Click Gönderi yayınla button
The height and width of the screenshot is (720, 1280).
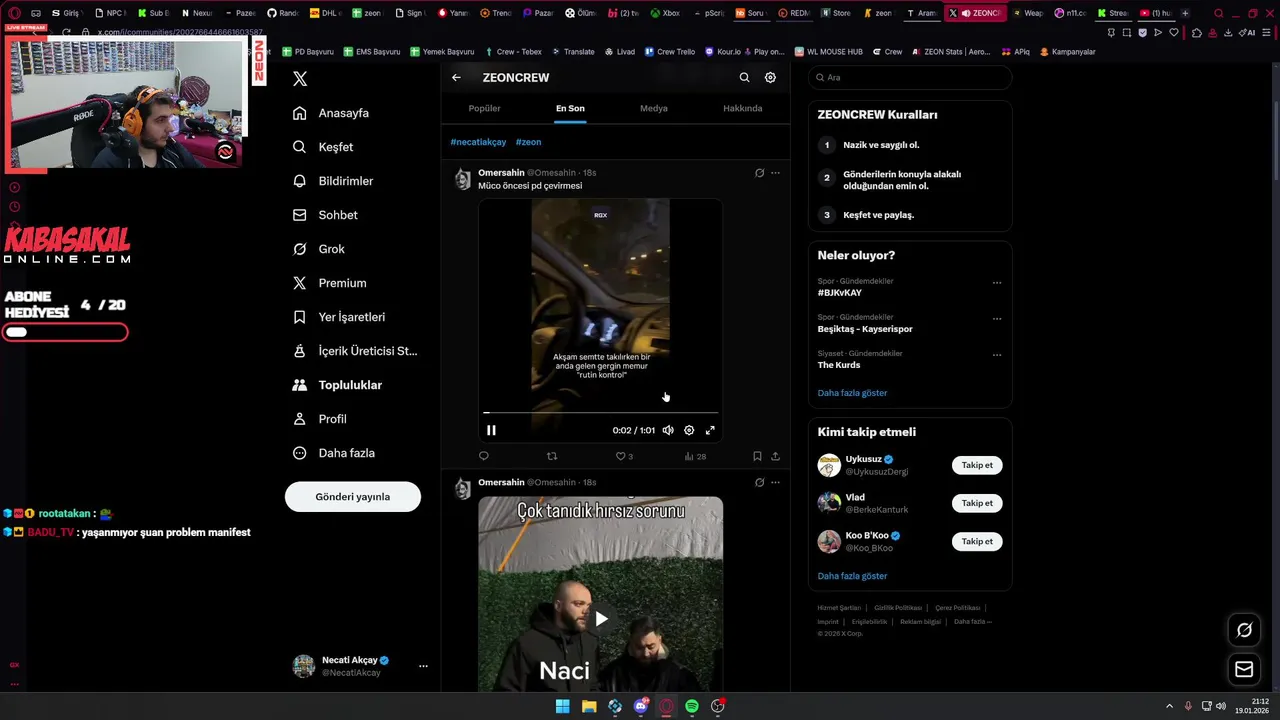click(353, 497)
